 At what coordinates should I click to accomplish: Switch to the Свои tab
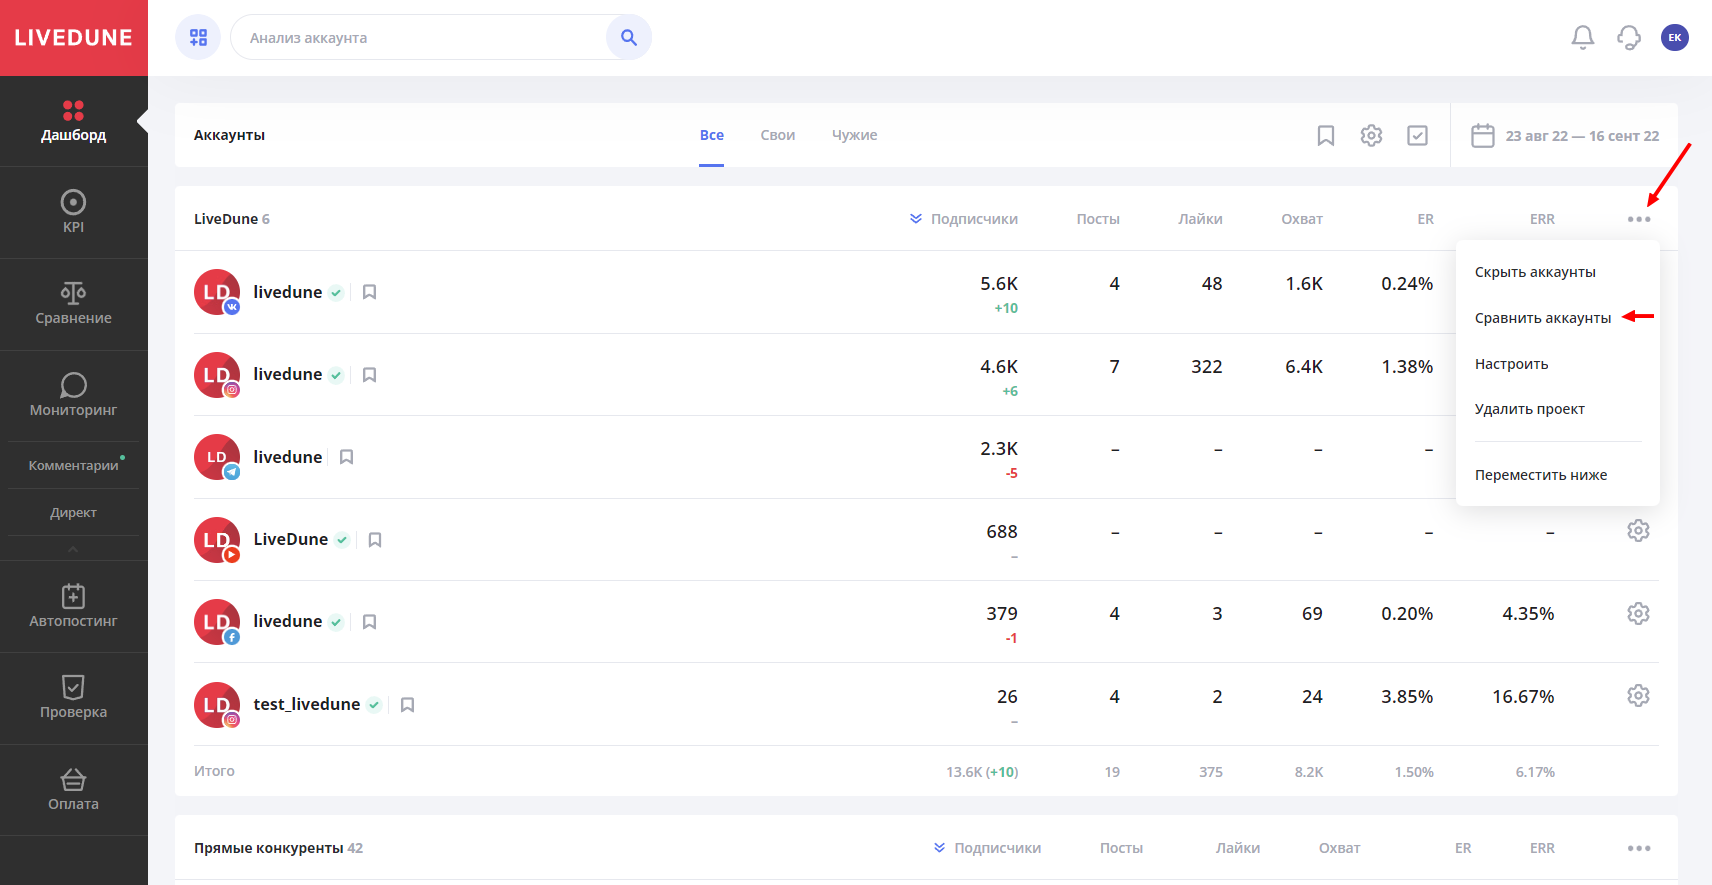[x=778, y=135]
